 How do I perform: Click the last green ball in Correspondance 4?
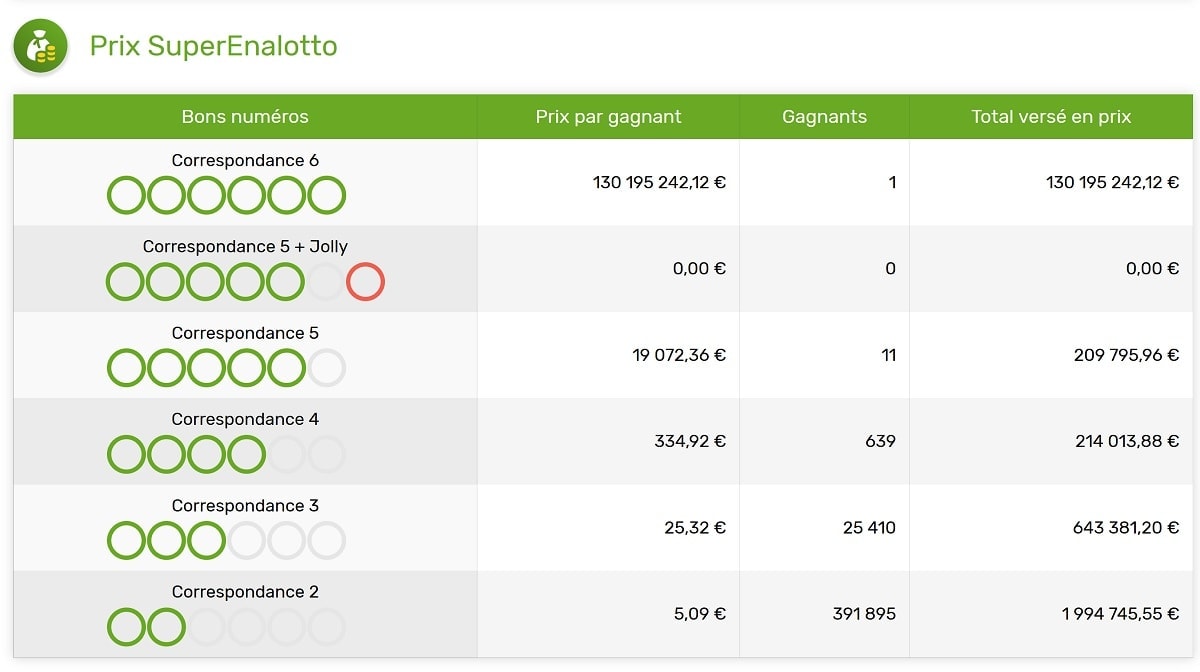[x=246, y=454]
